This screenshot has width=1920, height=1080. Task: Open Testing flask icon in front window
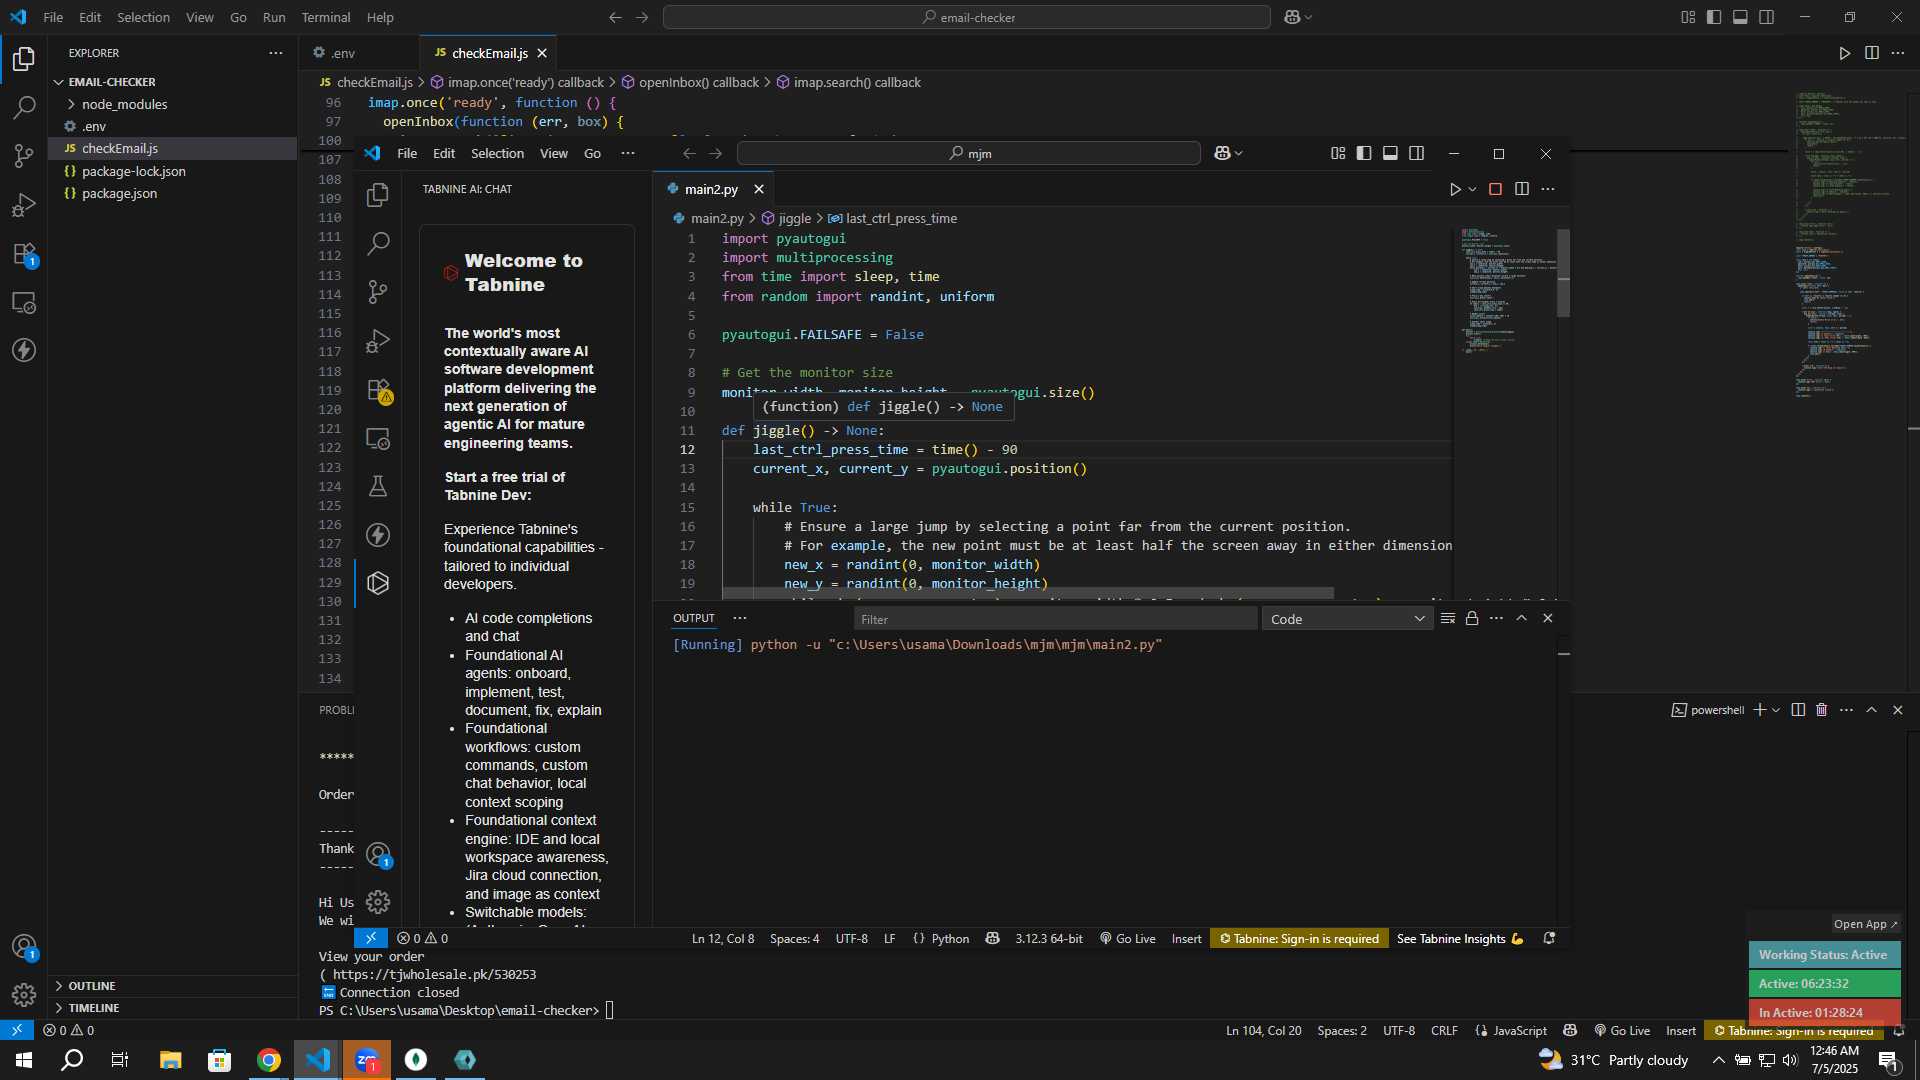[378, 486]
